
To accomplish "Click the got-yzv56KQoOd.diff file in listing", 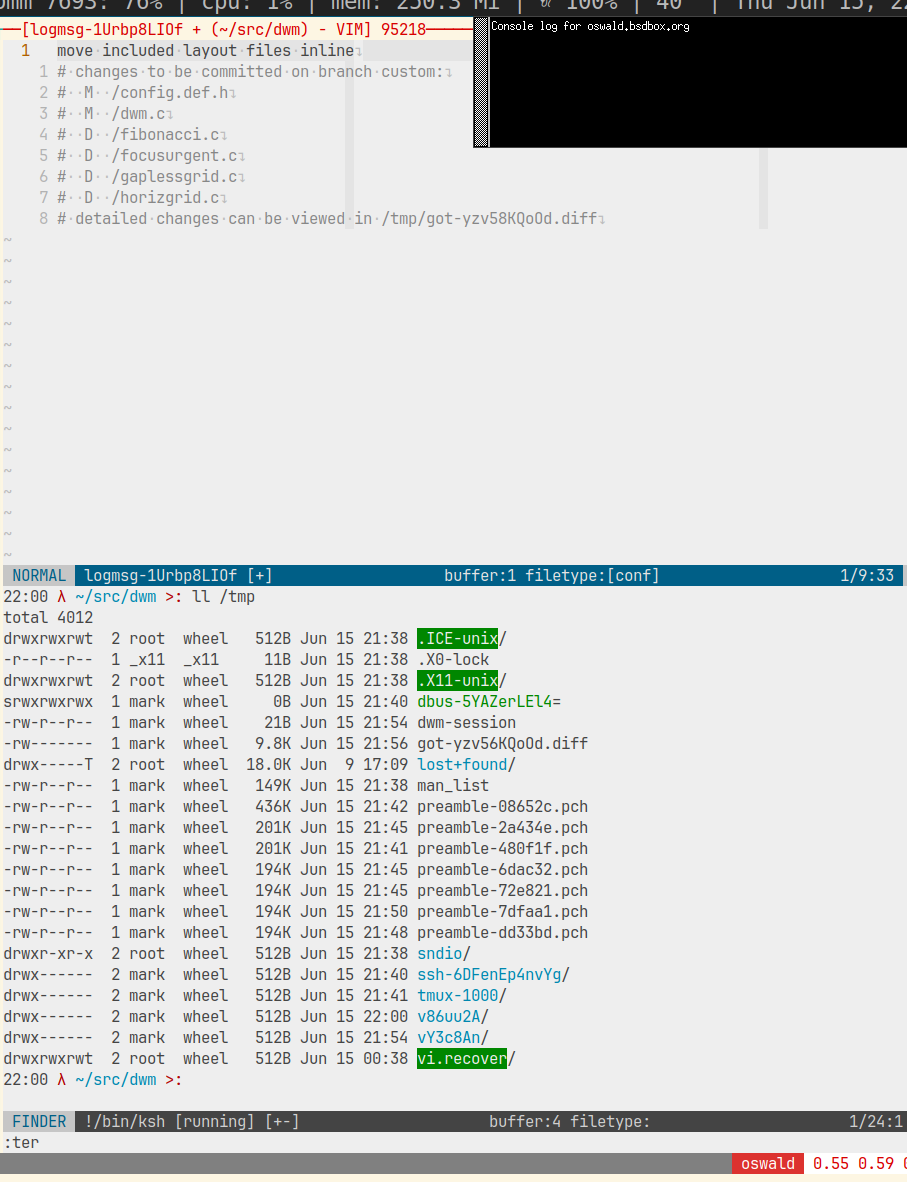I will coord(502,744).
